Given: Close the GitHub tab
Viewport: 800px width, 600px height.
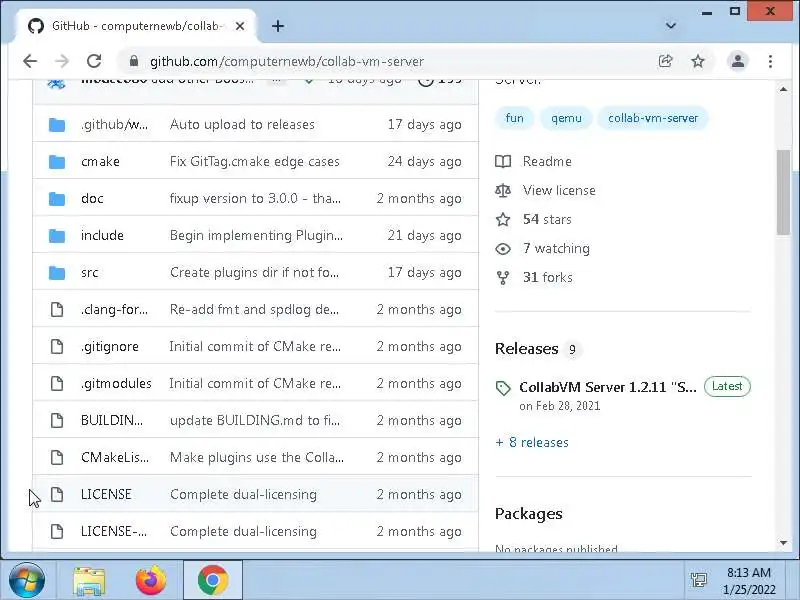Looking at the screenshot, I should pos(240,26).
